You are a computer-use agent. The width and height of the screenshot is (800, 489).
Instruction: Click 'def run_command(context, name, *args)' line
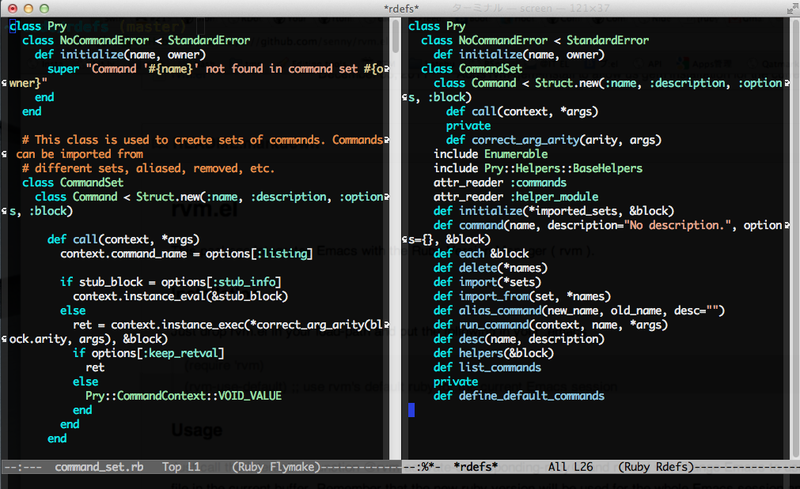[x=551, y=325]
